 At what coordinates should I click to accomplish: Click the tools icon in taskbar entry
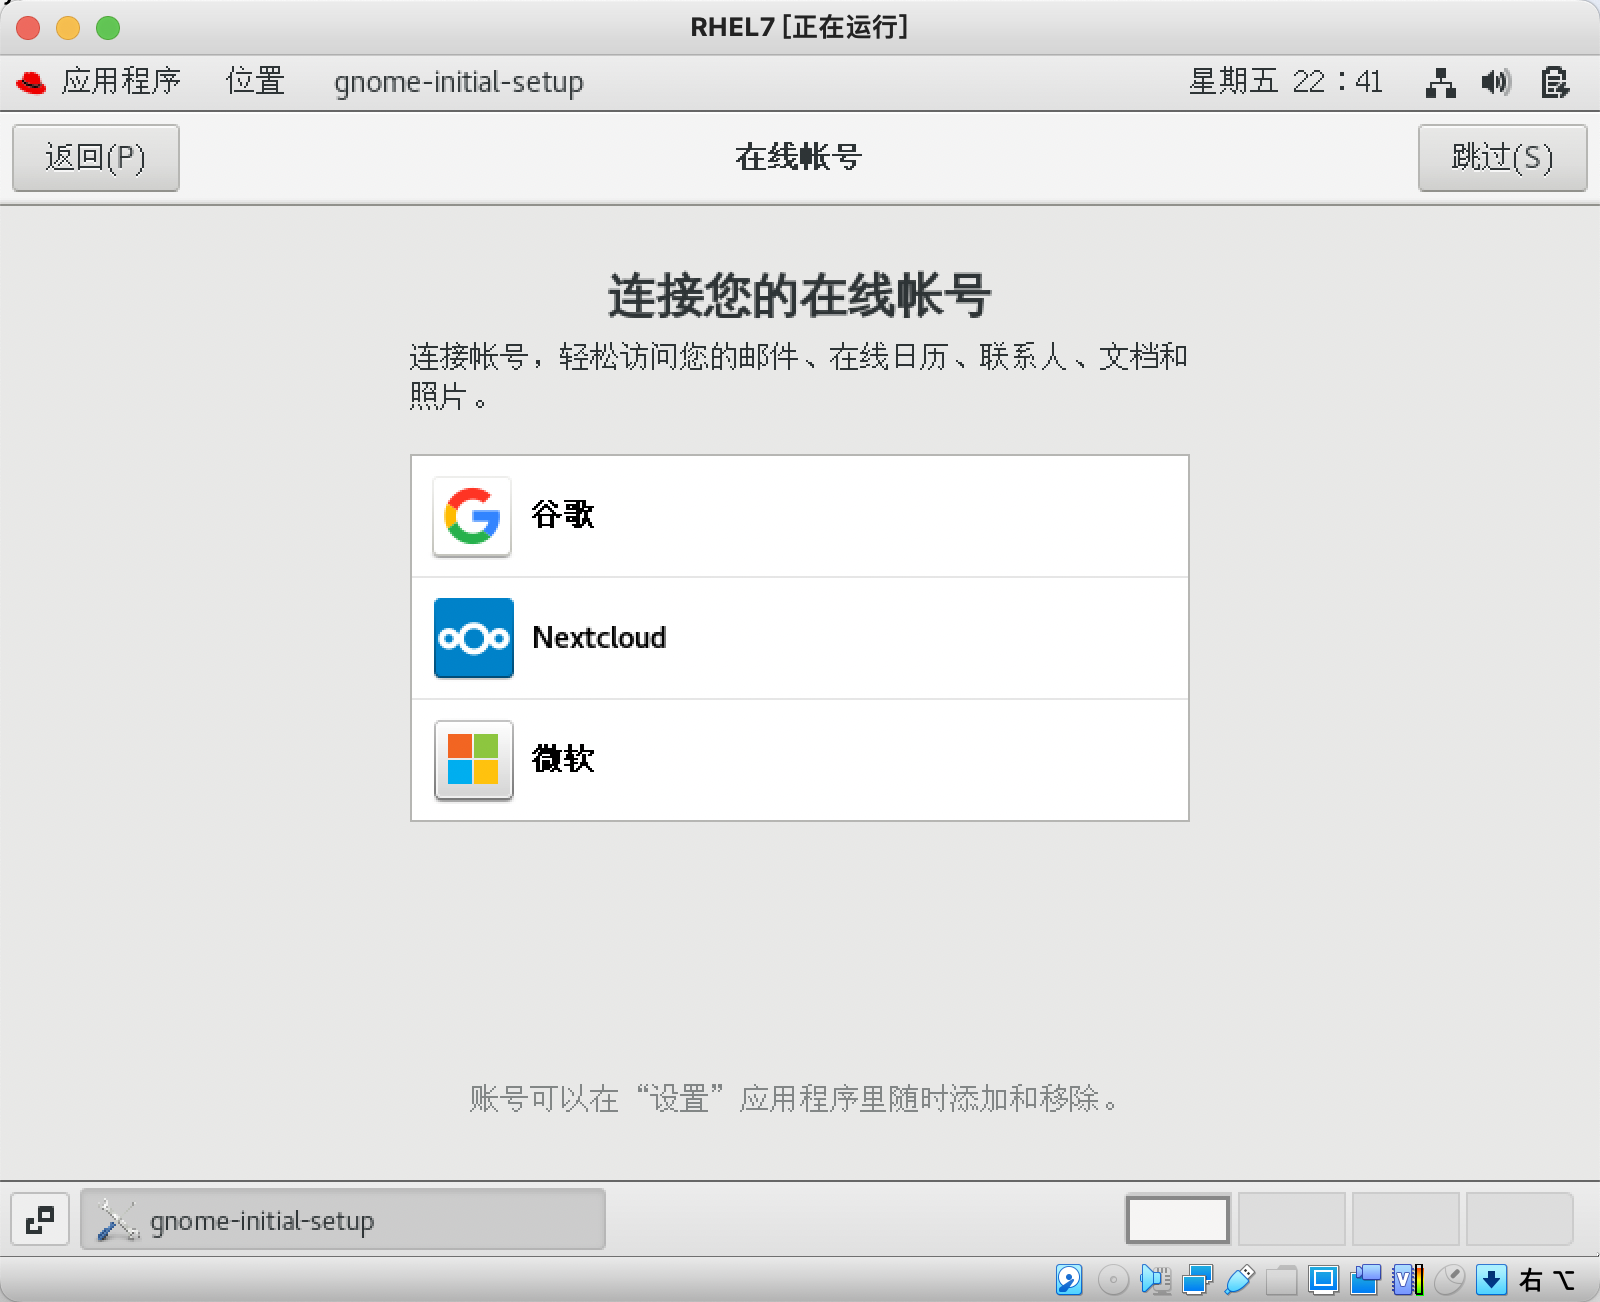point(117,1221)
